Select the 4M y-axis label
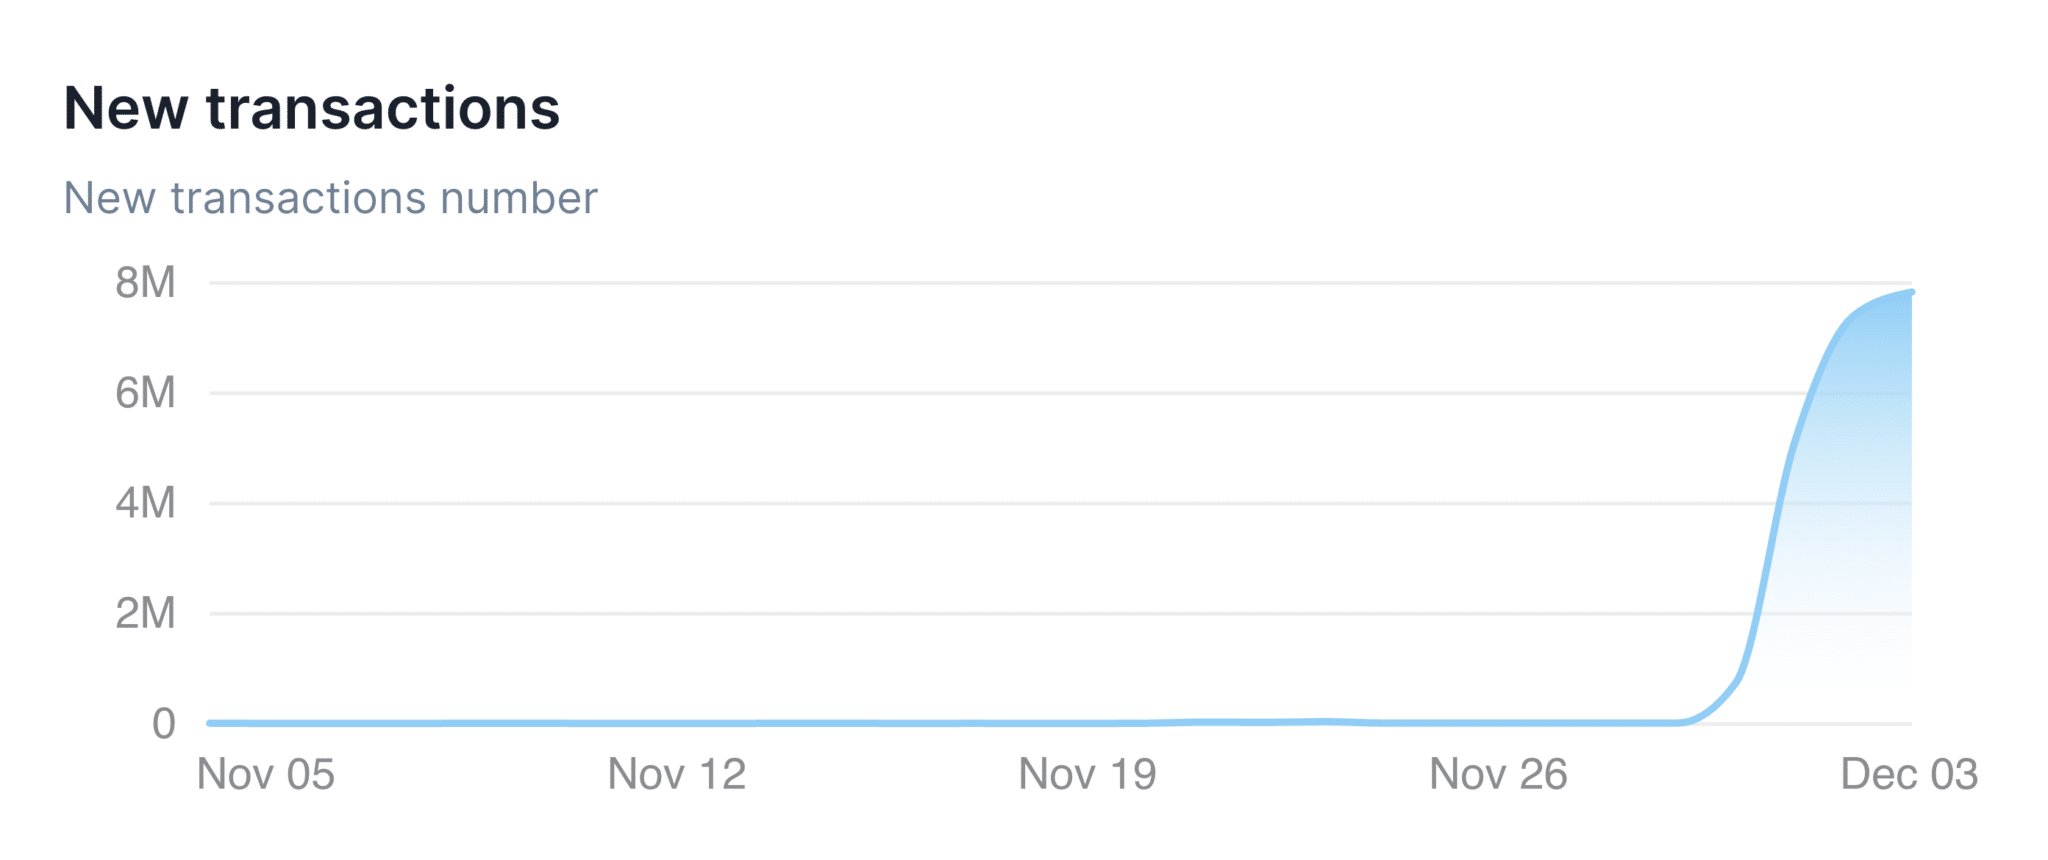 145,503
